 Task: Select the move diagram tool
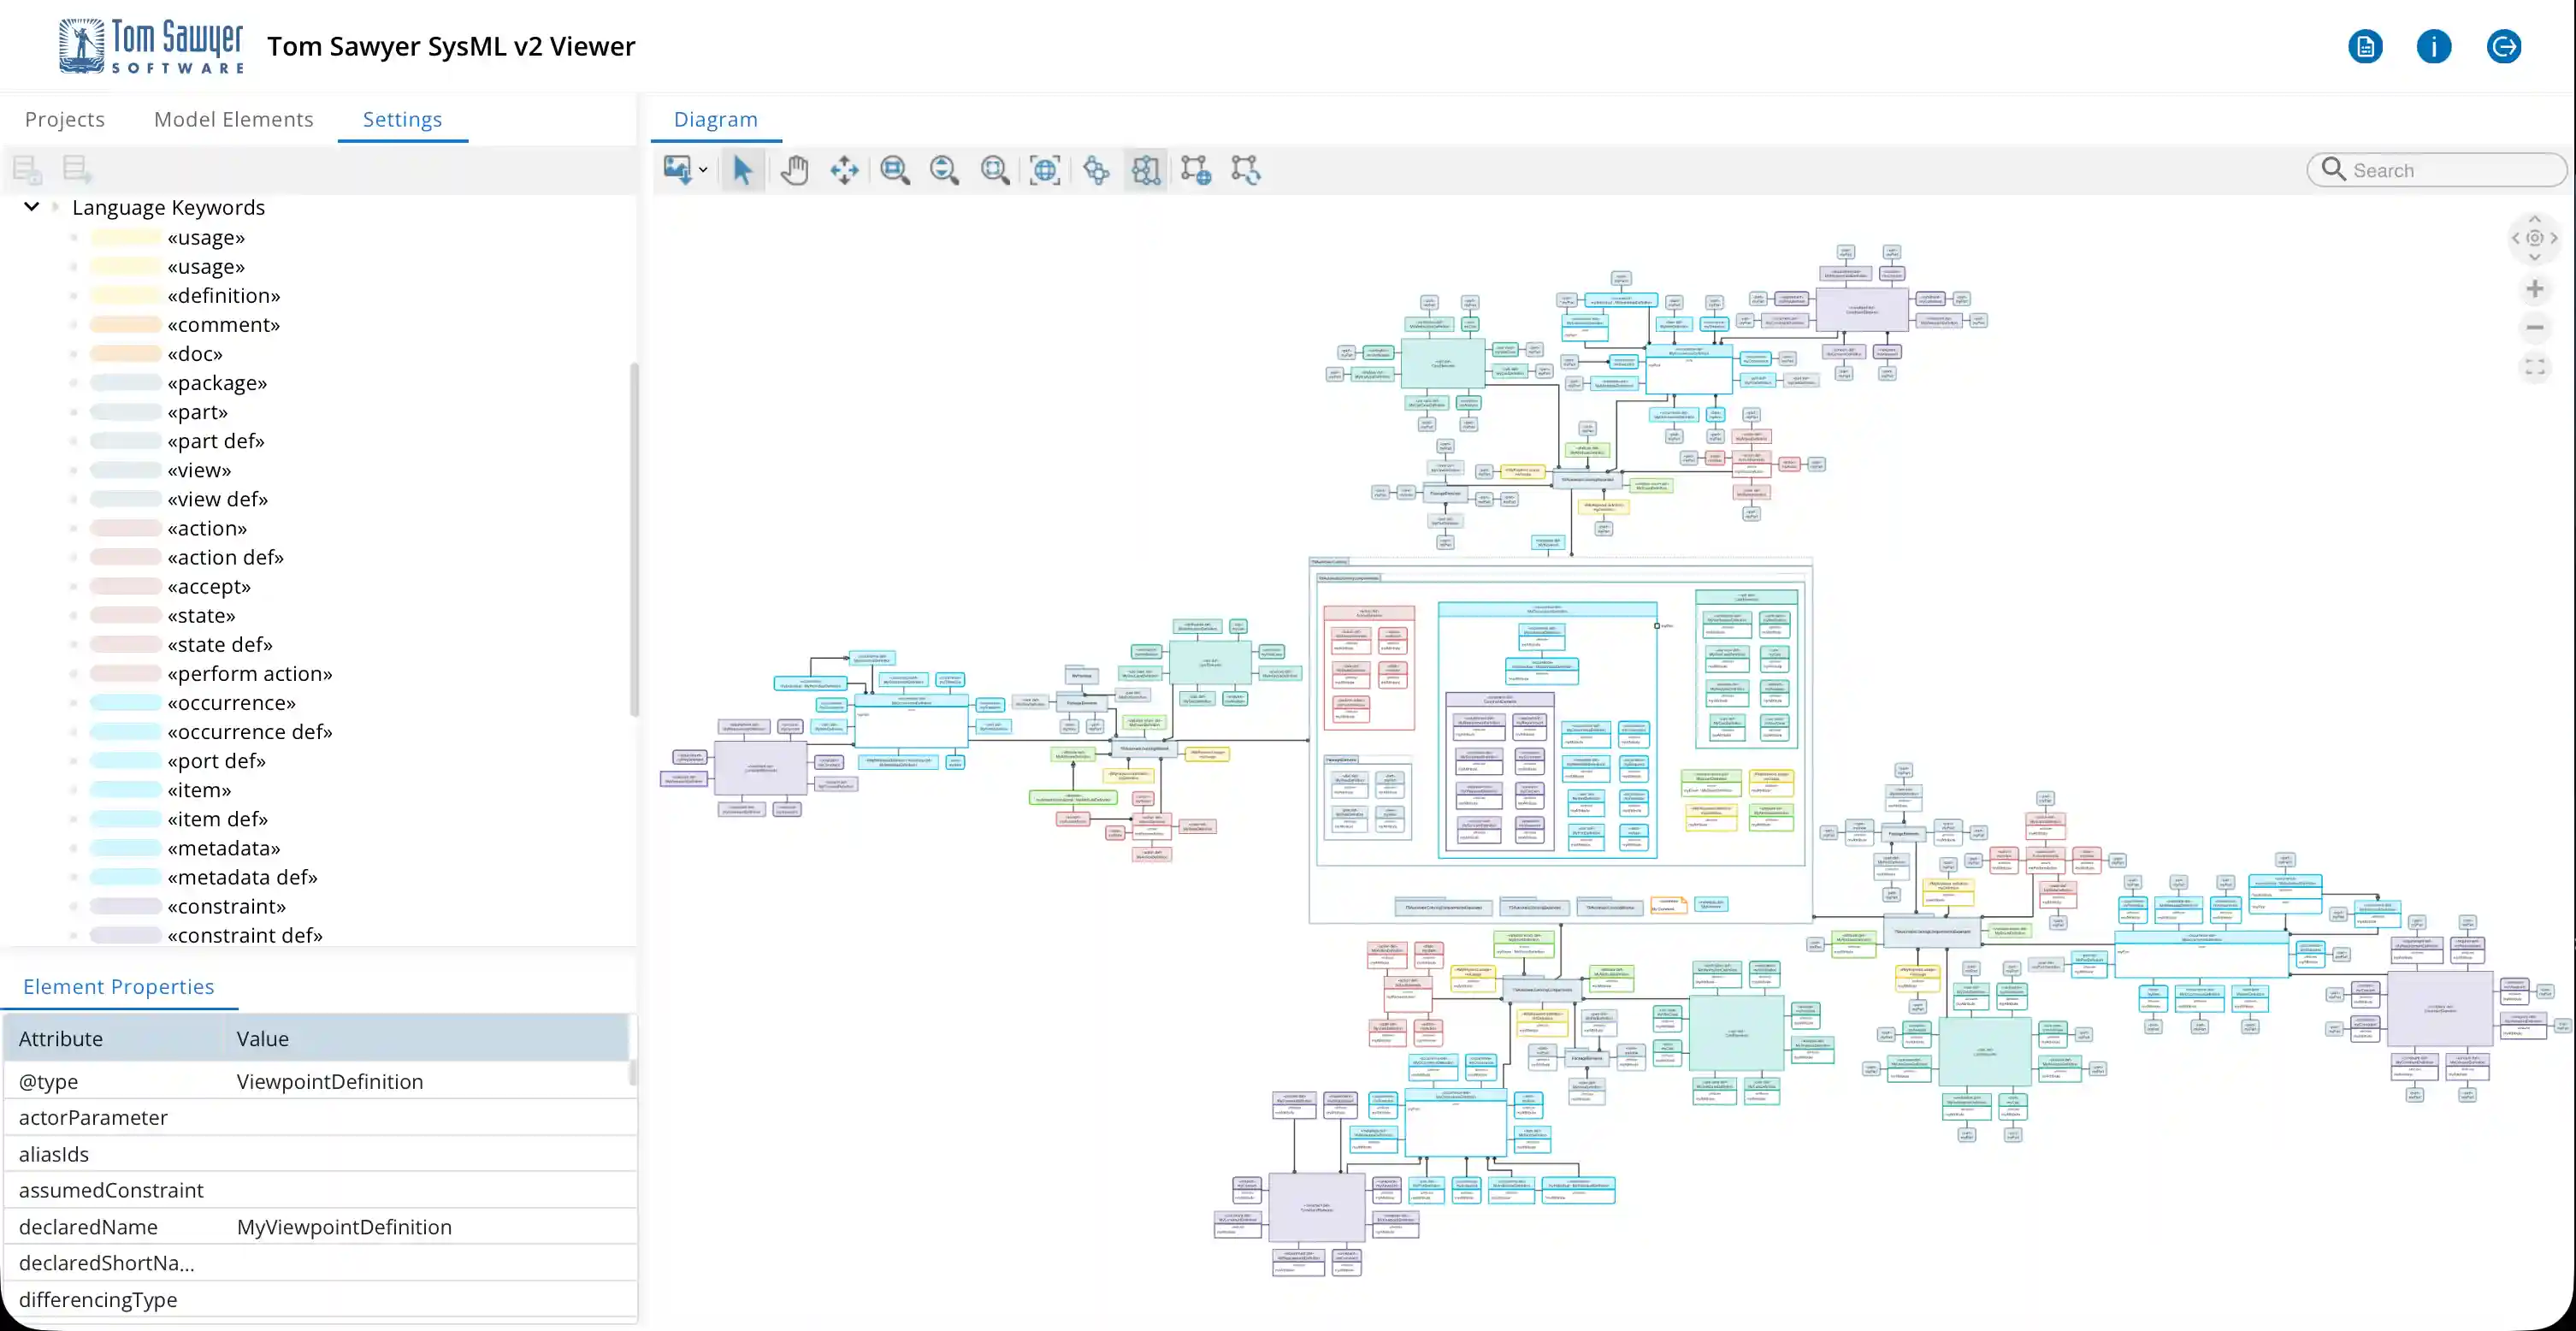(844, 170)
